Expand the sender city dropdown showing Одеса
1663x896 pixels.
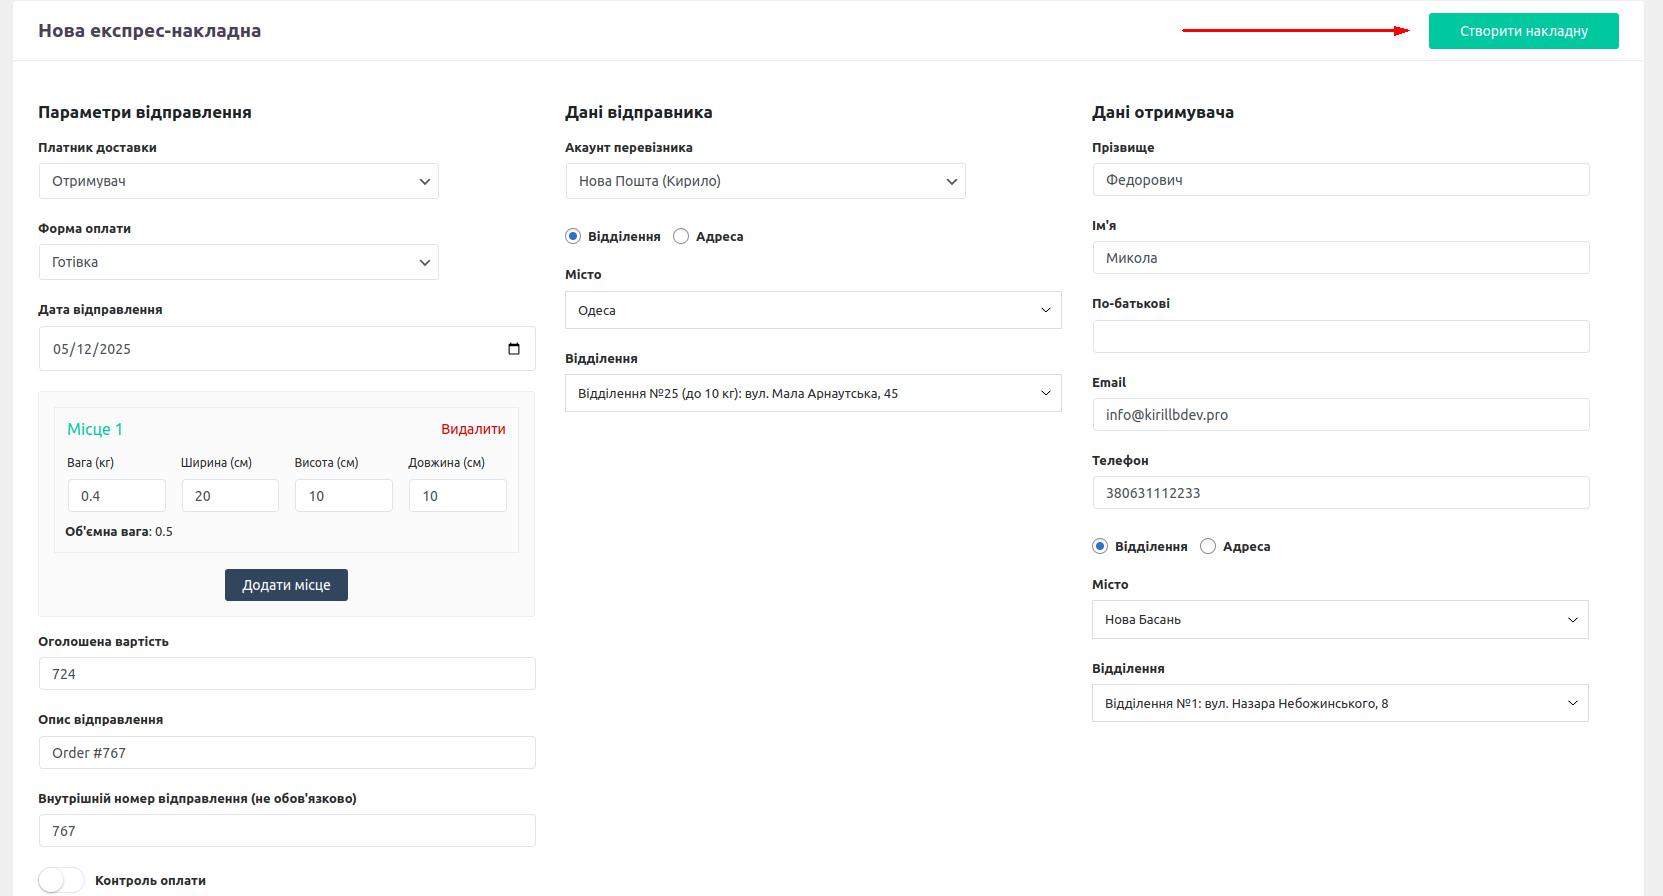(x=813, y=310)
